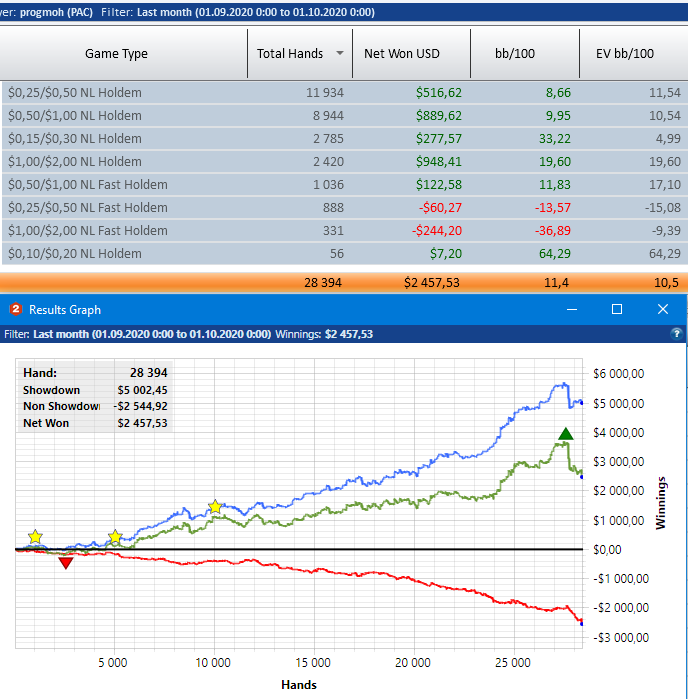The width and height of the screenshot is (688, 699).
Task: Select the yellow star marker near 5 000 hands
Action: (x=115, y=536)
